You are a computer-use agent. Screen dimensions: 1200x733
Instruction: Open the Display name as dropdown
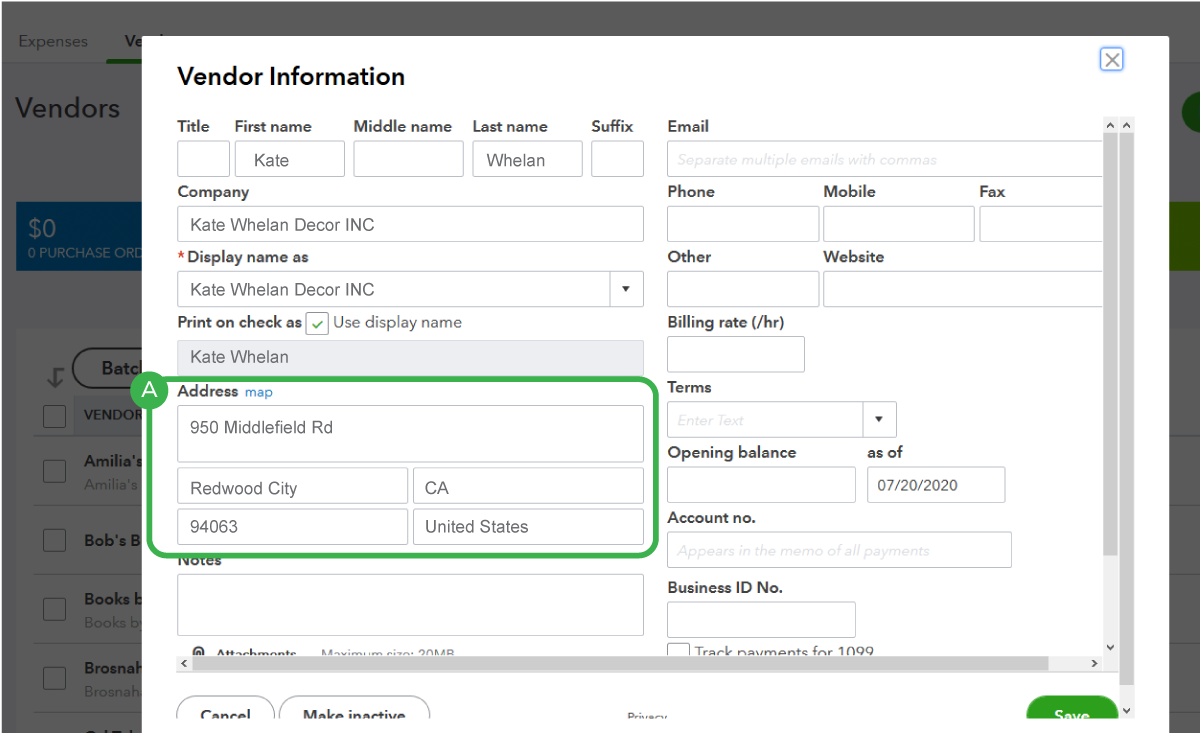(626, 289)
